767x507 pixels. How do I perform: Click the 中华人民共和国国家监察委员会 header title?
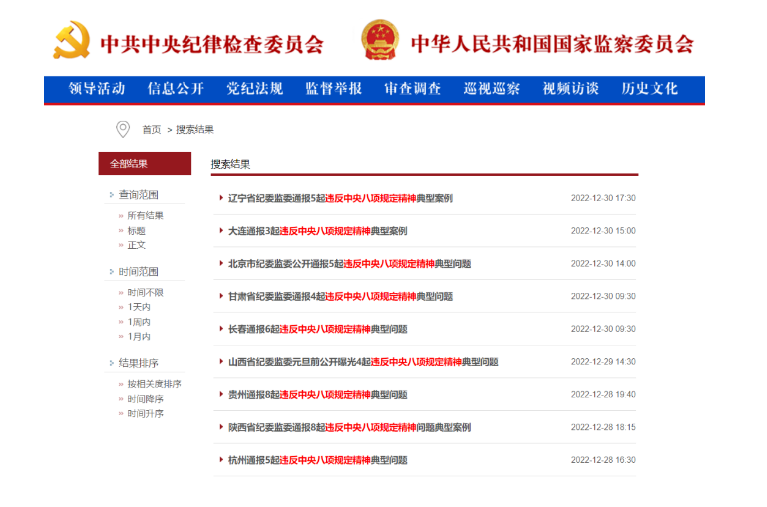[x=552, y=44]
